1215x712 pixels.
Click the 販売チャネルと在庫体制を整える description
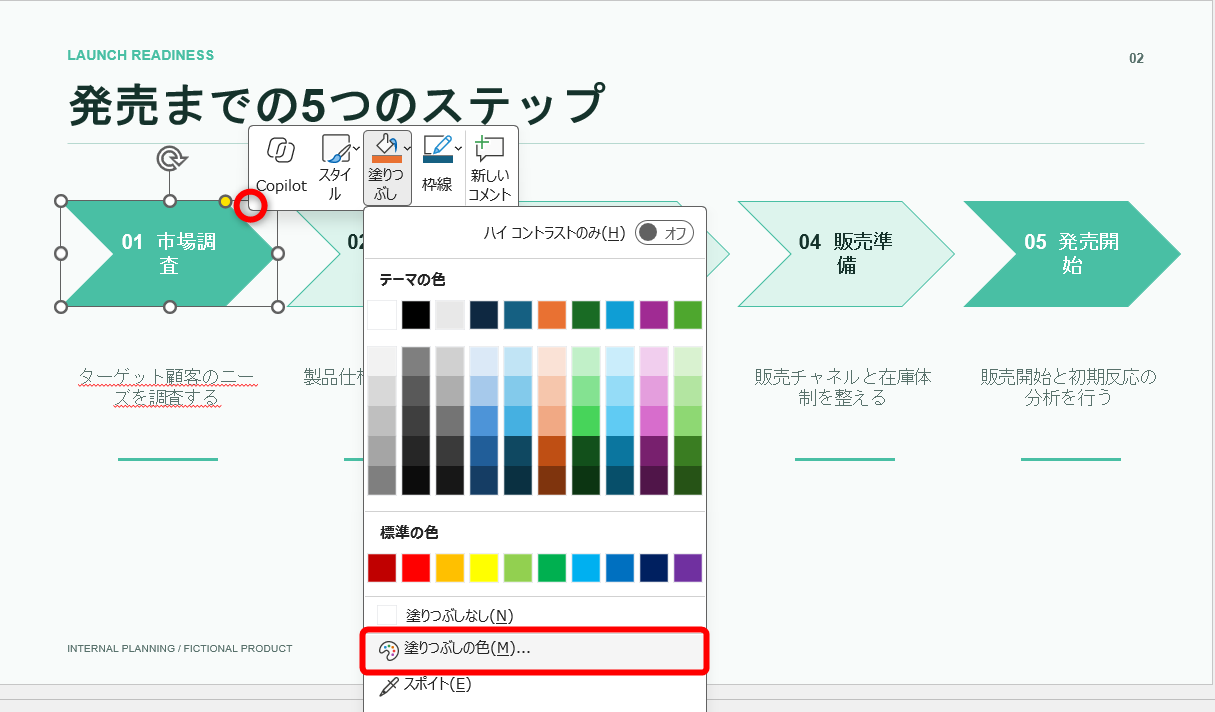(x=844, y=387)
